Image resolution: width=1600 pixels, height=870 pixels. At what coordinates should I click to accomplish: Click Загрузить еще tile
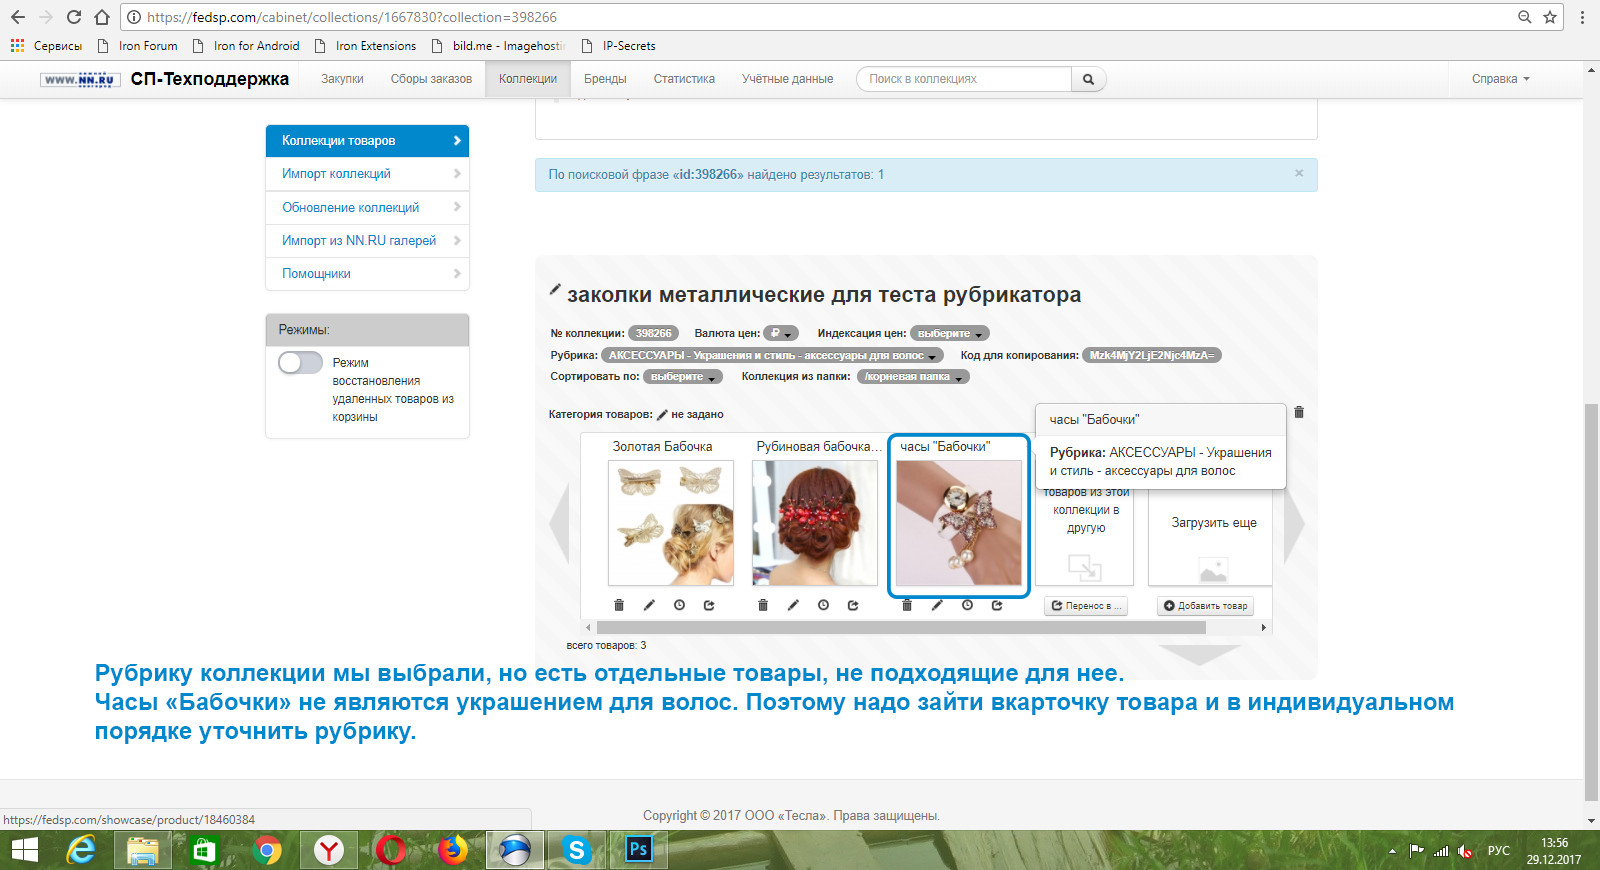(1213, 523)
